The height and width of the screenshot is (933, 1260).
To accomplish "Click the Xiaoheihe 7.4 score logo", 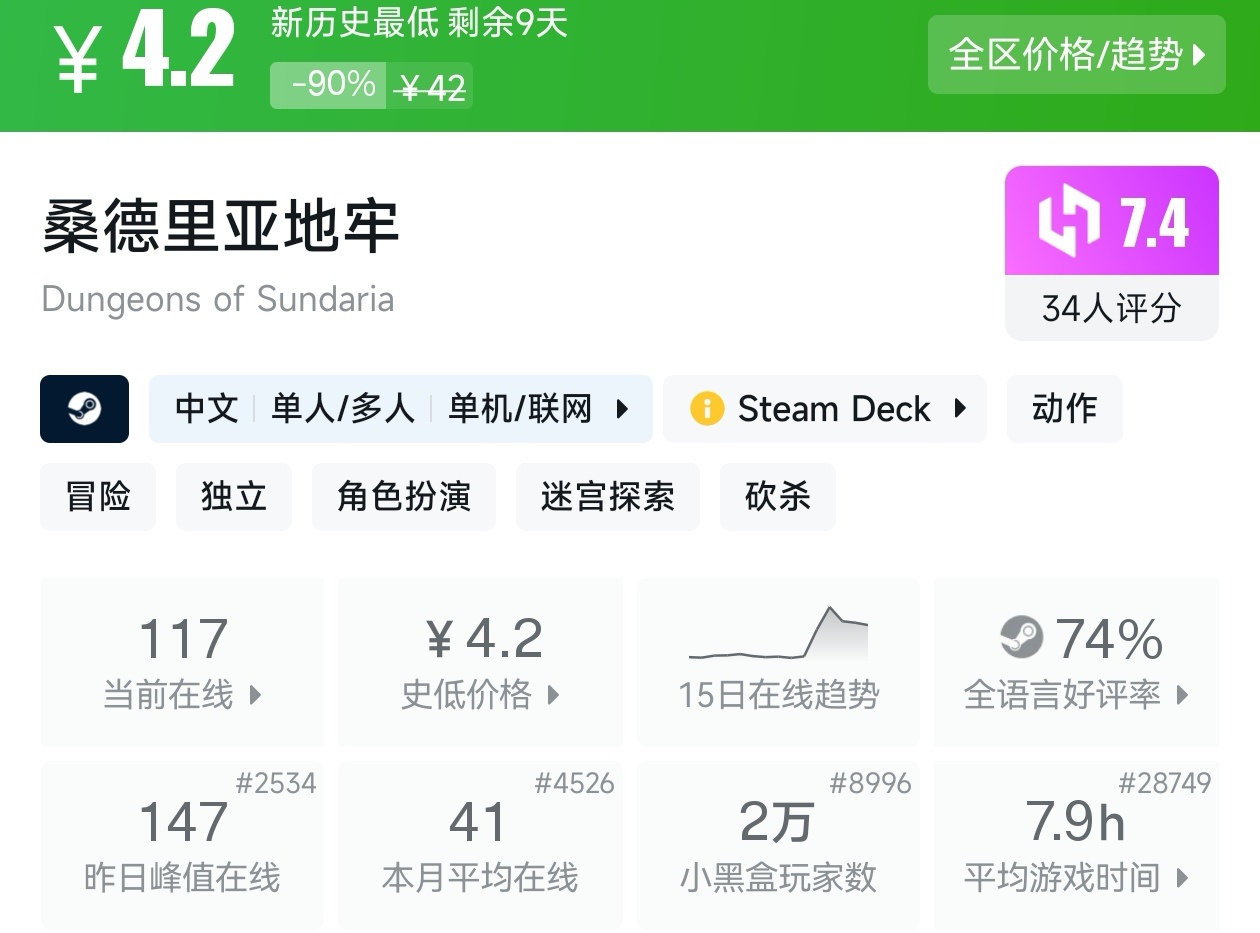I will 1068,221.
